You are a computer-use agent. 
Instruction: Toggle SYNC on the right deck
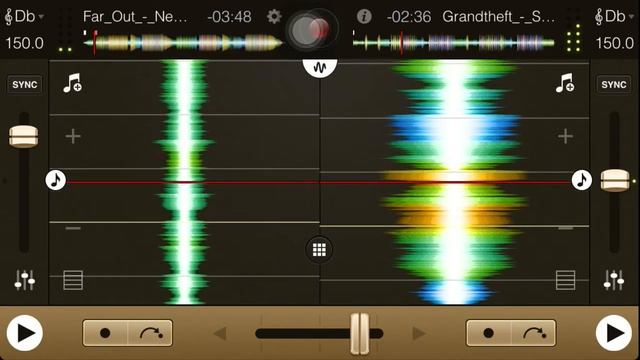614,85
